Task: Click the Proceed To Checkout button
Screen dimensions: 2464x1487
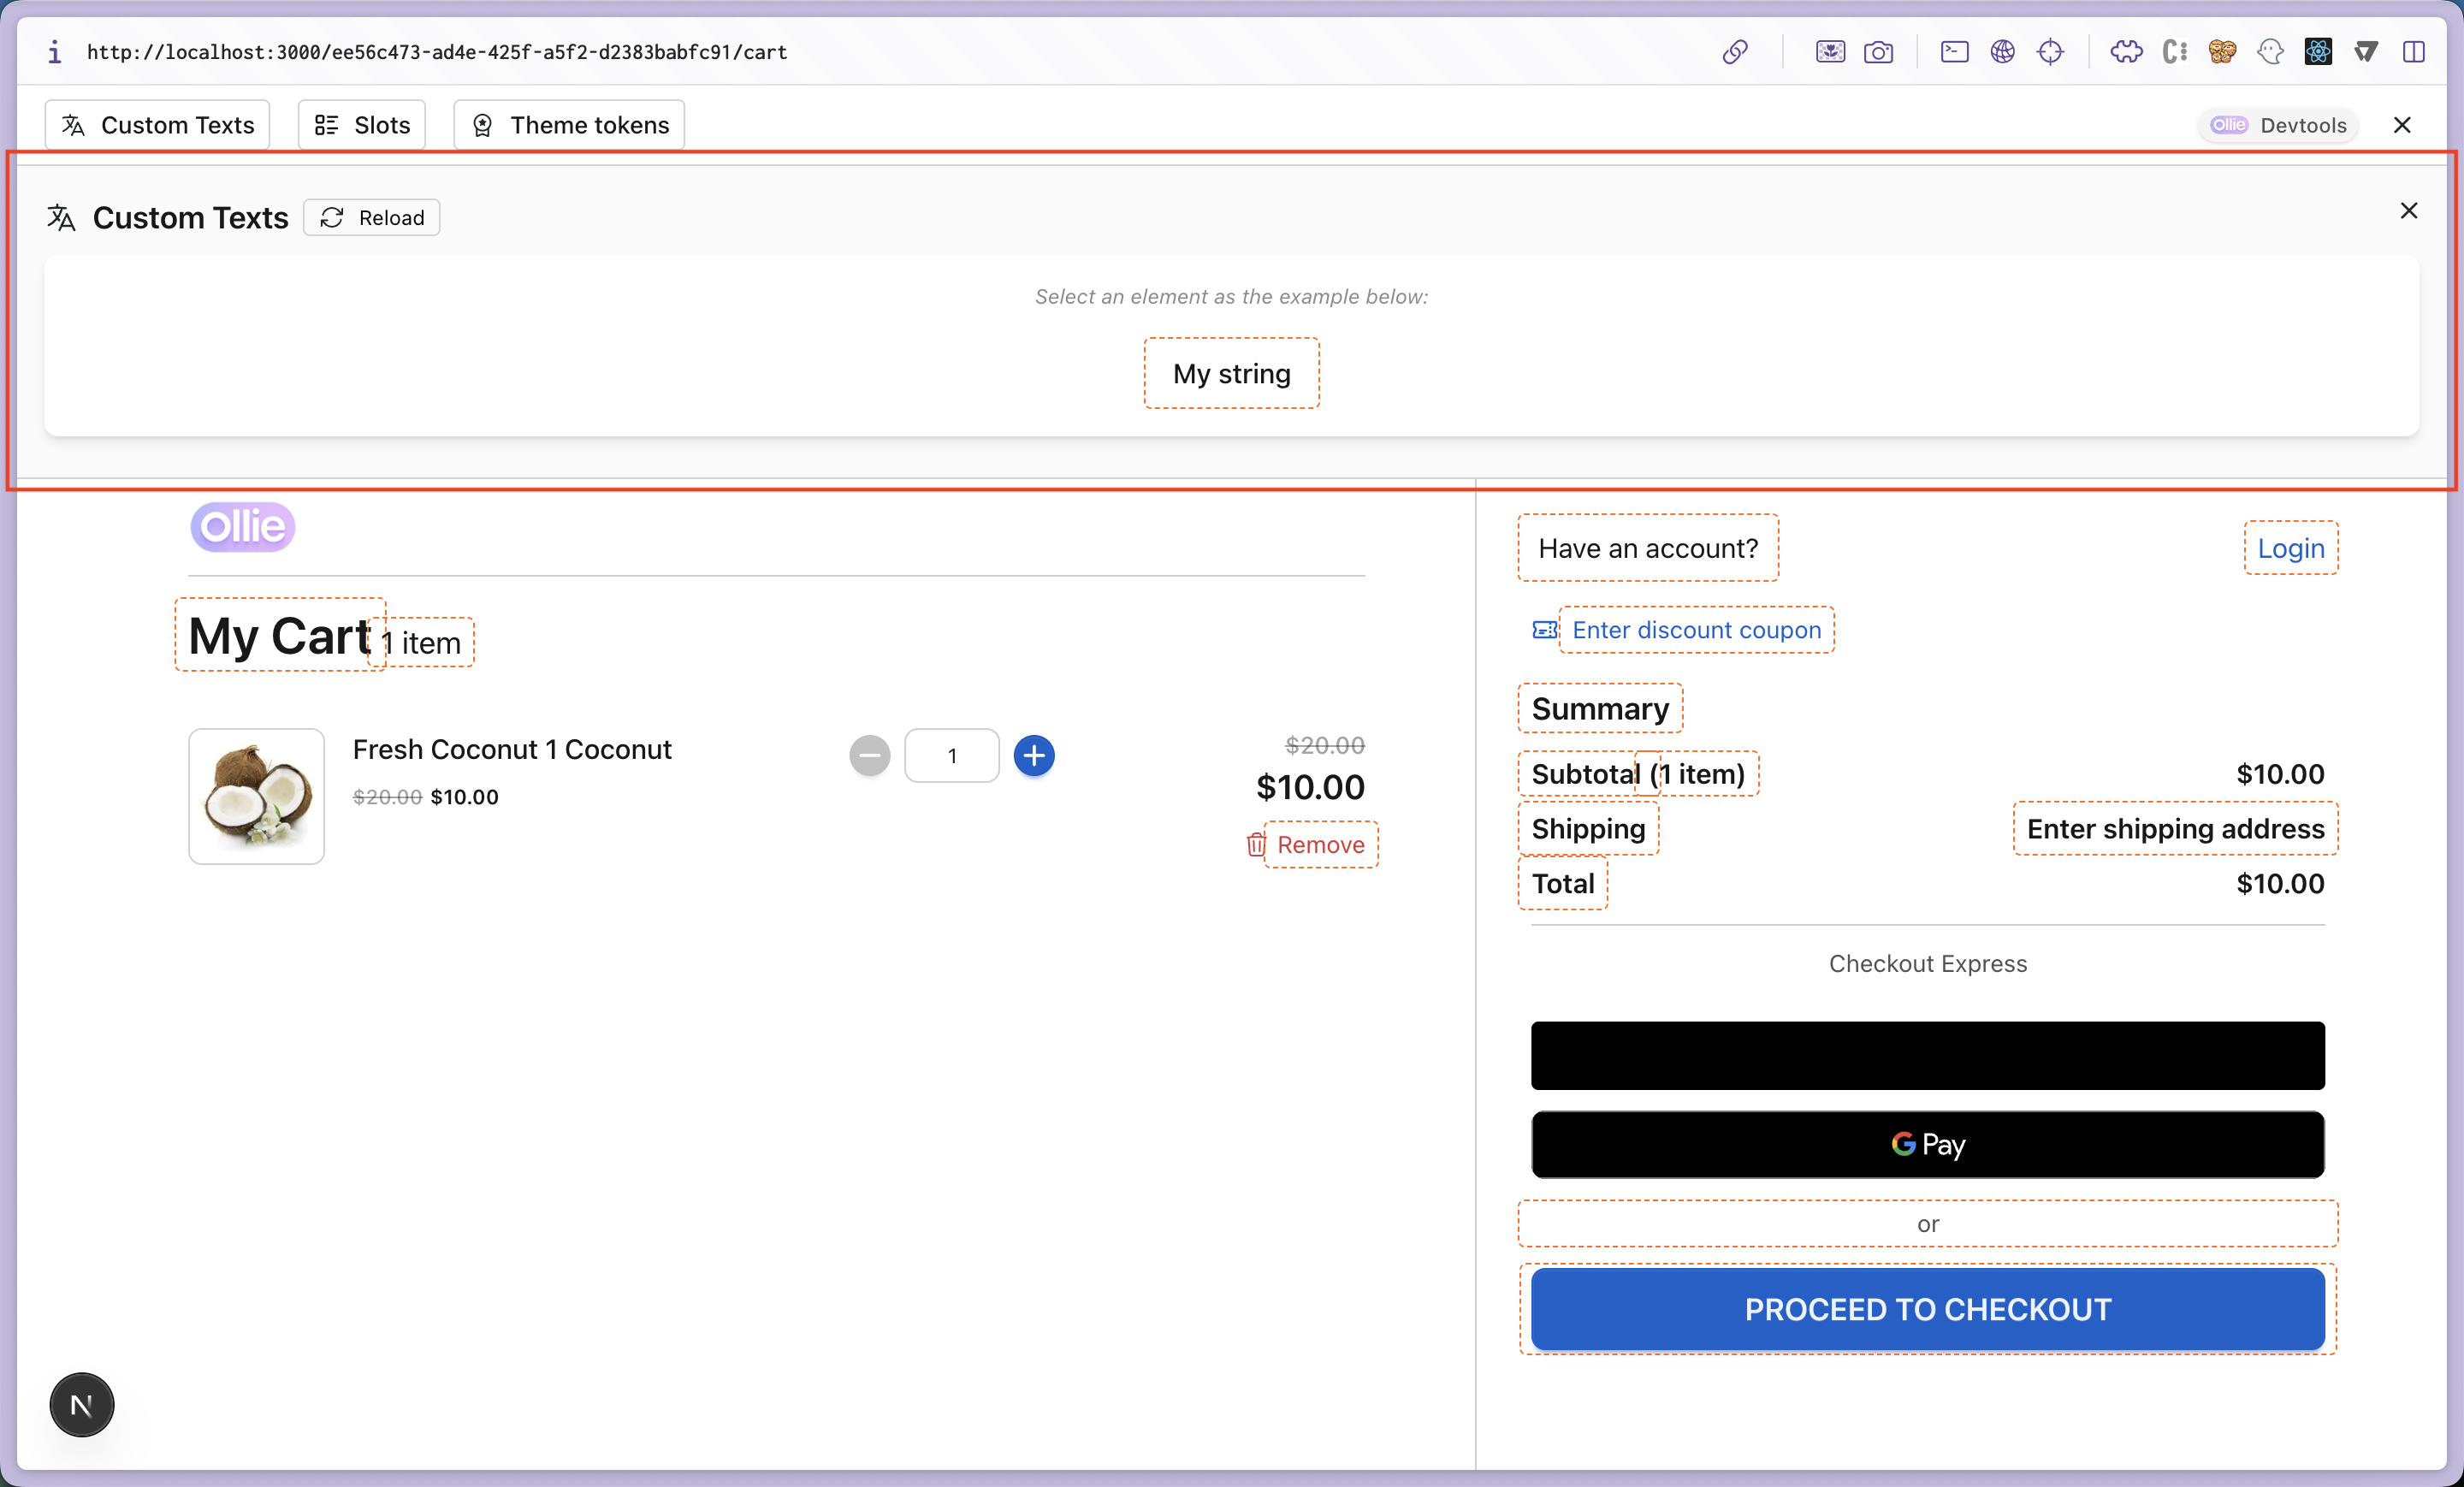Action: (1926, 1310)
